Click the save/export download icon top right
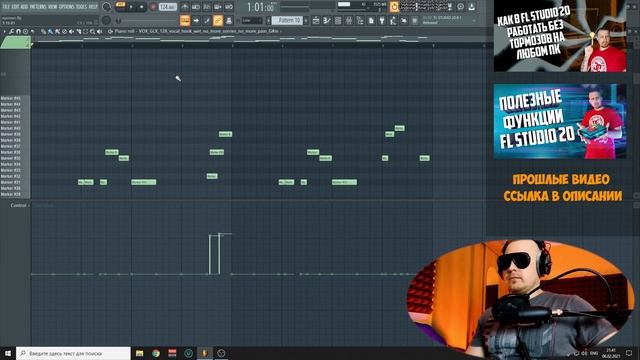This screenshot has width=640, height=360. point(471,7)
